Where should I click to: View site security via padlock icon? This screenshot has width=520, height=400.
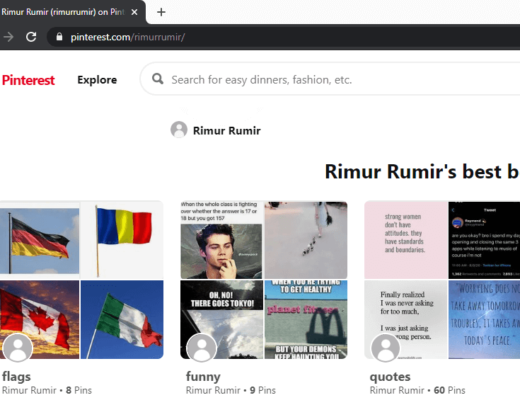pos(59,37)
